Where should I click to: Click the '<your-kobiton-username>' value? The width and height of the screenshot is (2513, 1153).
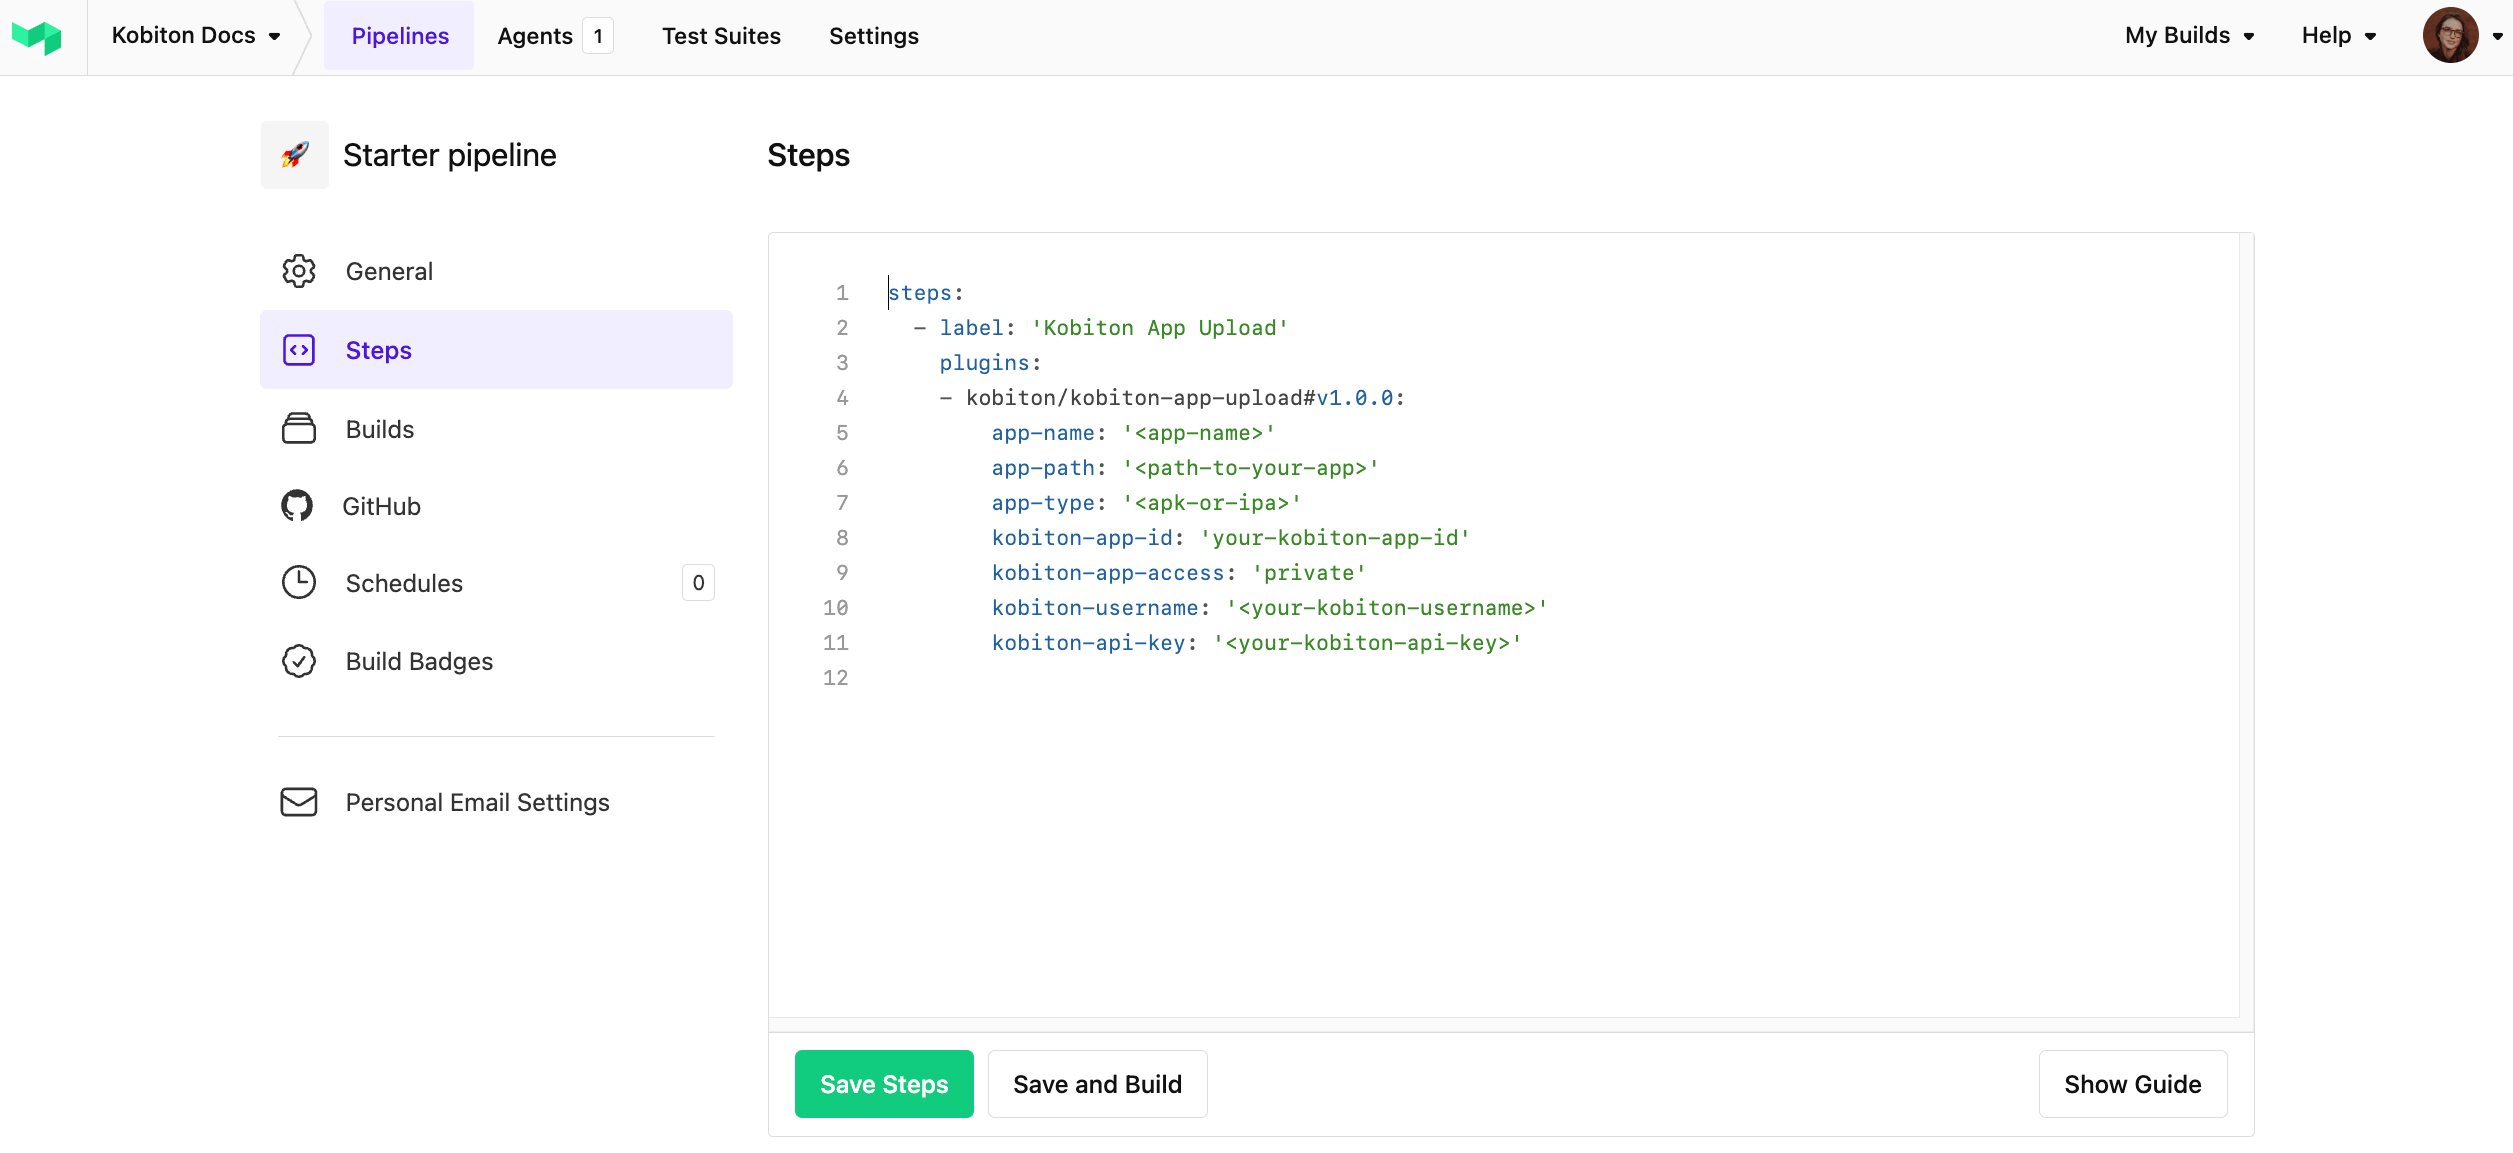pyautogui.click(x=1387, y=608)
